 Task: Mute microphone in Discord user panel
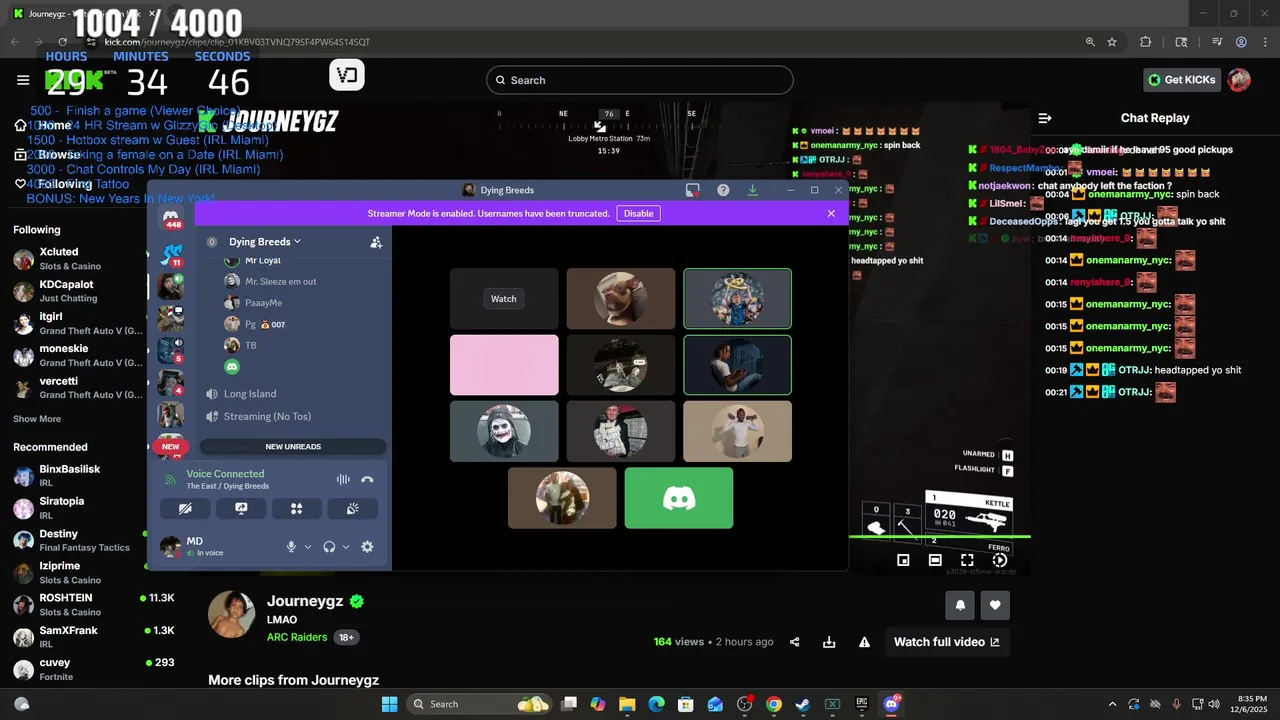pyautogui.click(x=291, y=547)
